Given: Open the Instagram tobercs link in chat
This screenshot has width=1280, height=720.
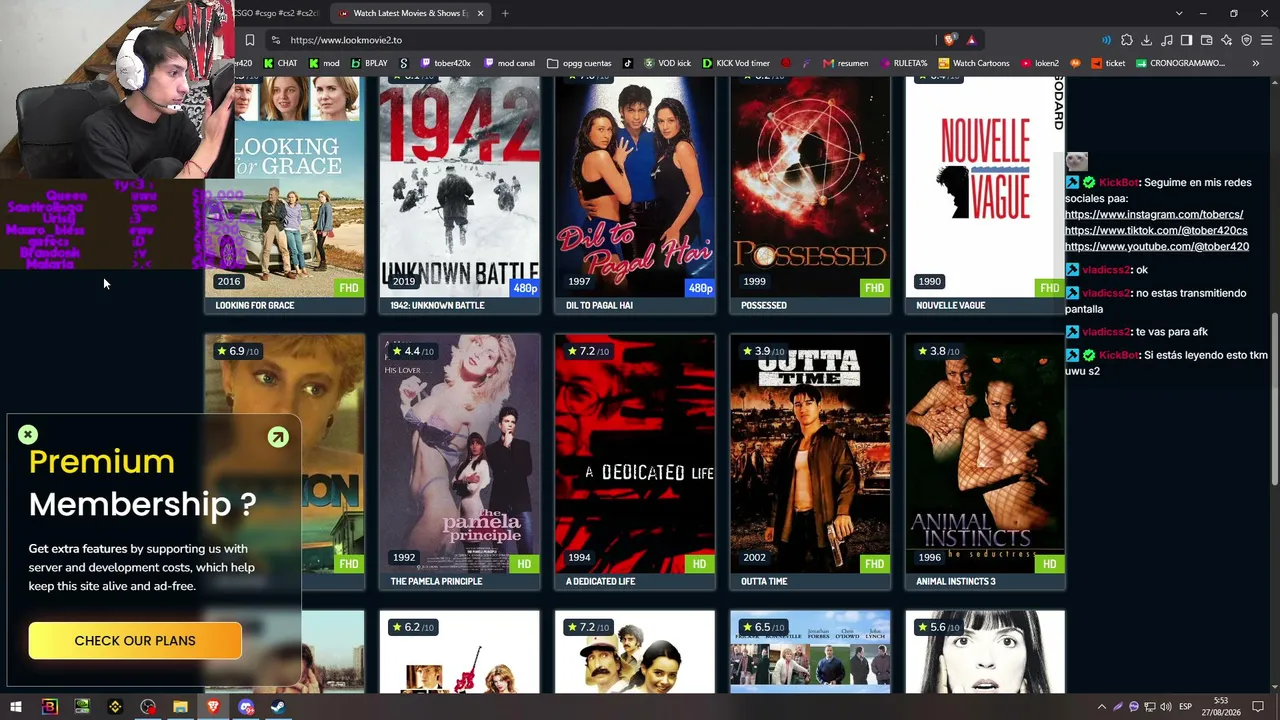Looking at the screenshot, I should (x=1154, y=214).
